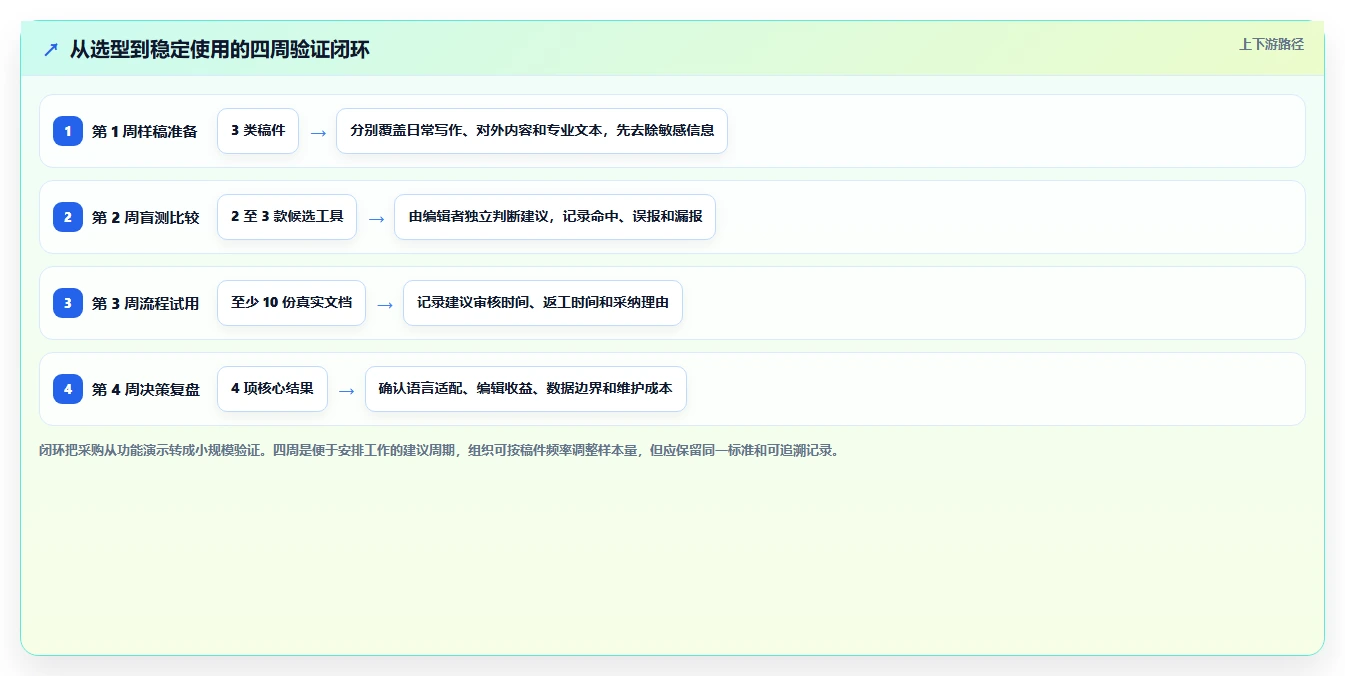Select step number 1 badge
This screenshot has height=676, width=1345.
68,131
